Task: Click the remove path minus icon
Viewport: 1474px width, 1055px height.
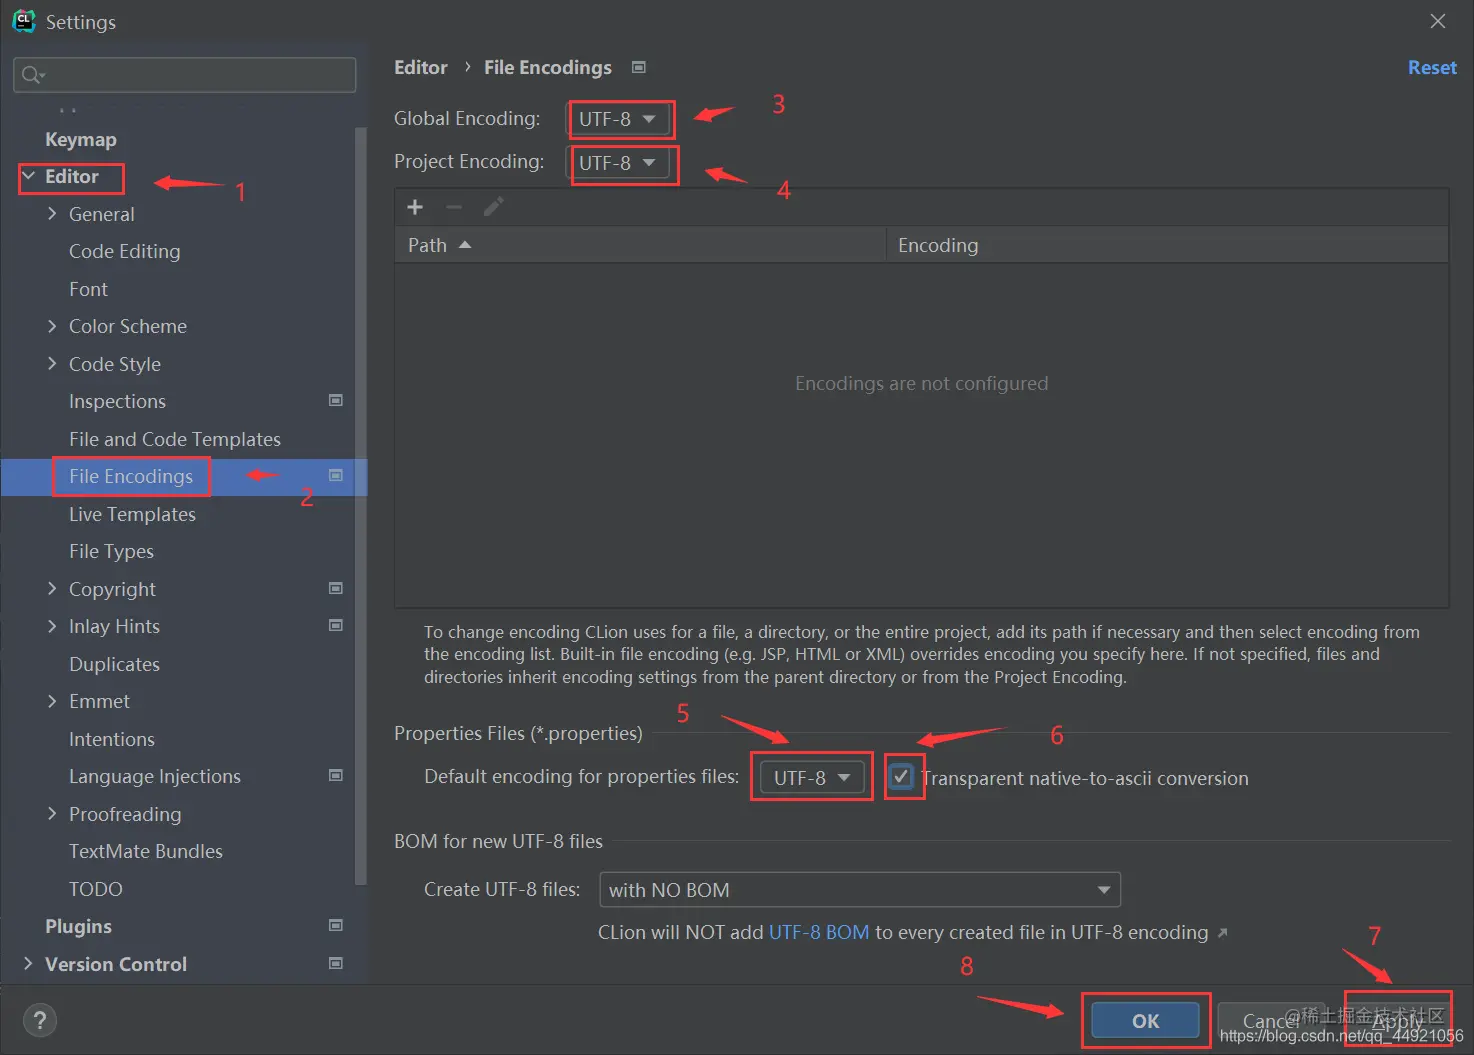Action: point(454,207)
